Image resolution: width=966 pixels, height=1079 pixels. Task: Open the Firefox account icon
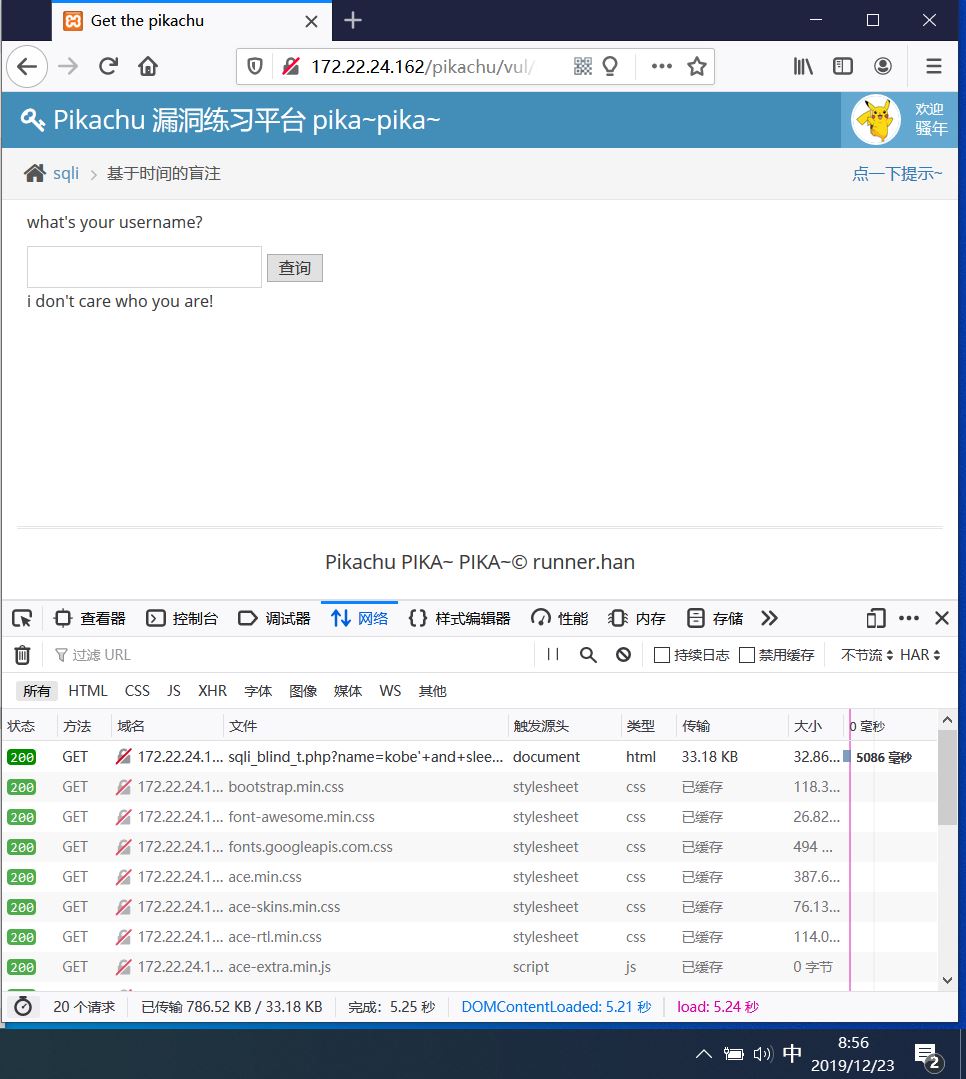click(883, 66)
